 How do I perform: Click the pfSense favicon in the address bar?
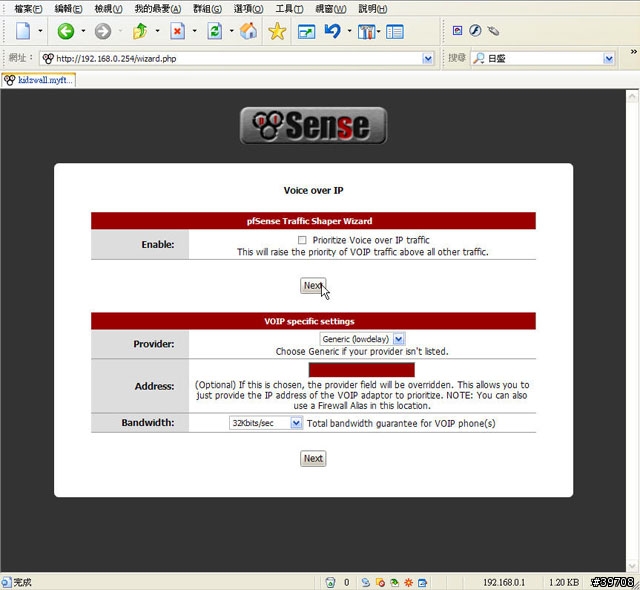(x=48, y=58)
